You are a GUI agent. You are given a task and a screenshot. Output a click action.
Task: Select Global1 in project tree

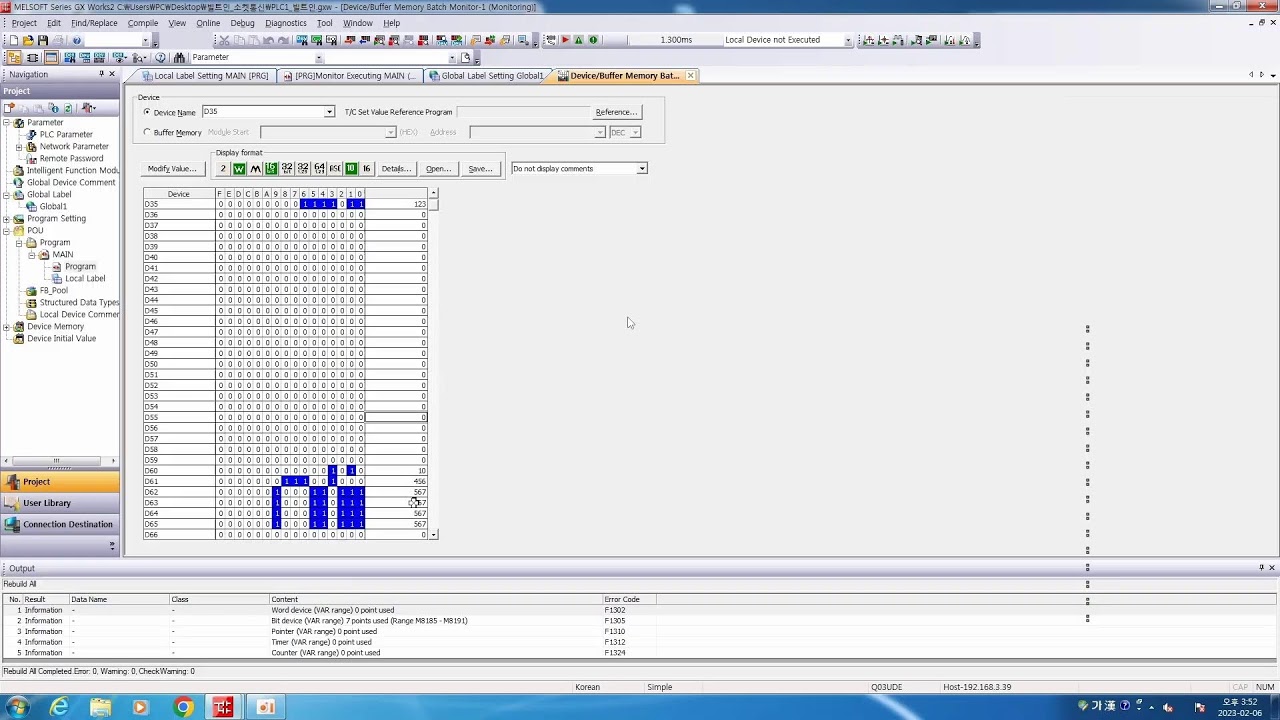pyautogui.click(x=53, y=206)
